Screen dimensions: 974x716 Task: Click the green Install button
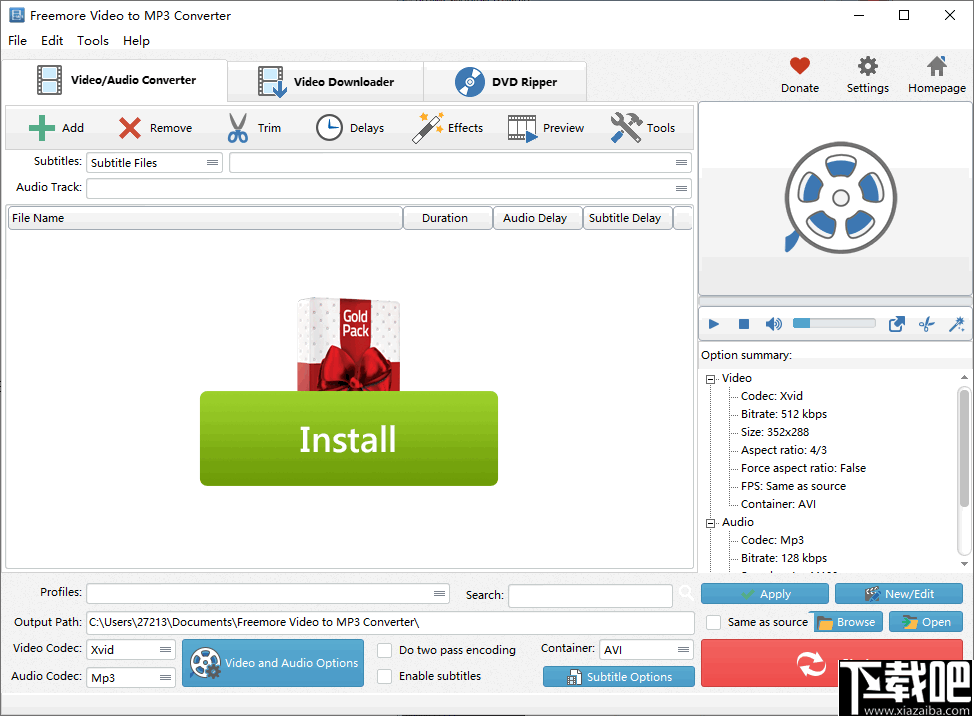pyautogui.click(x=348, y=438)
